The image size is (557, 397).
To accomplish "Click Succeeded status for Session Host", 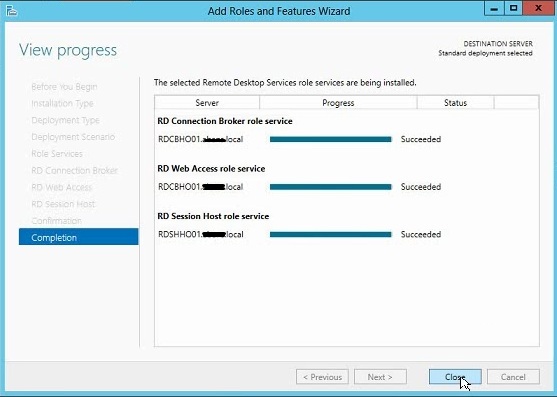I will coord(421,234).
